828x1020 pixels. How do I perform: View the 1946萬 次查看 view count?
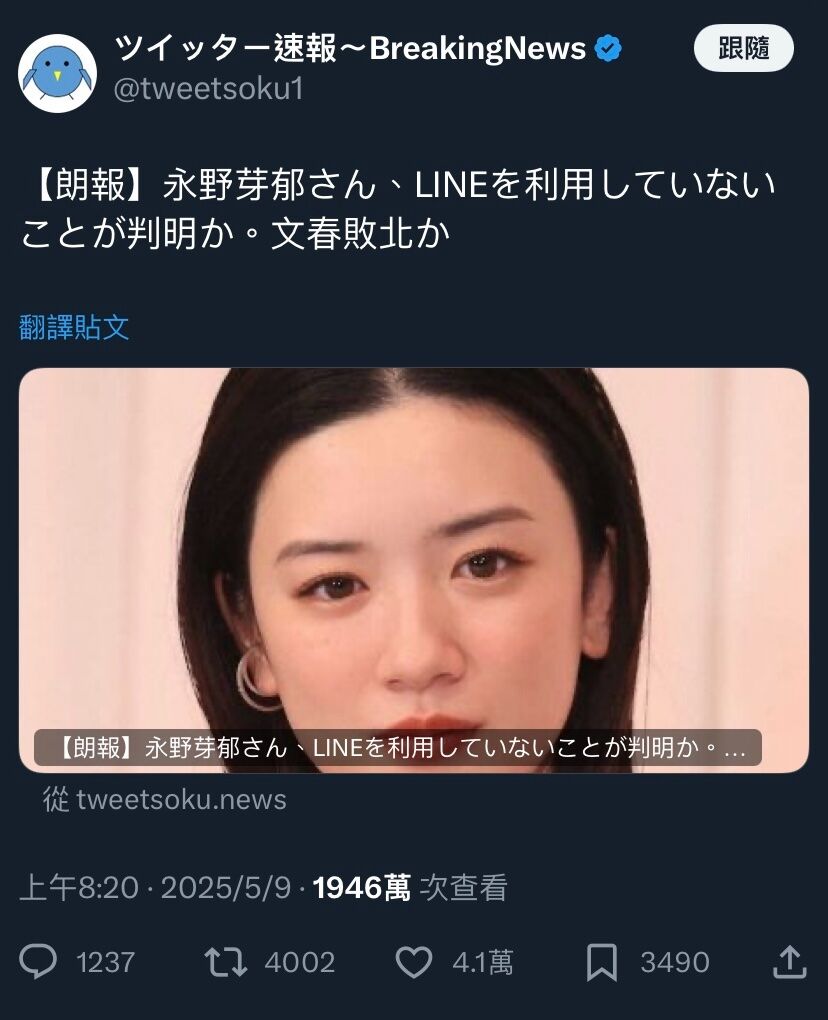[410, 887]
